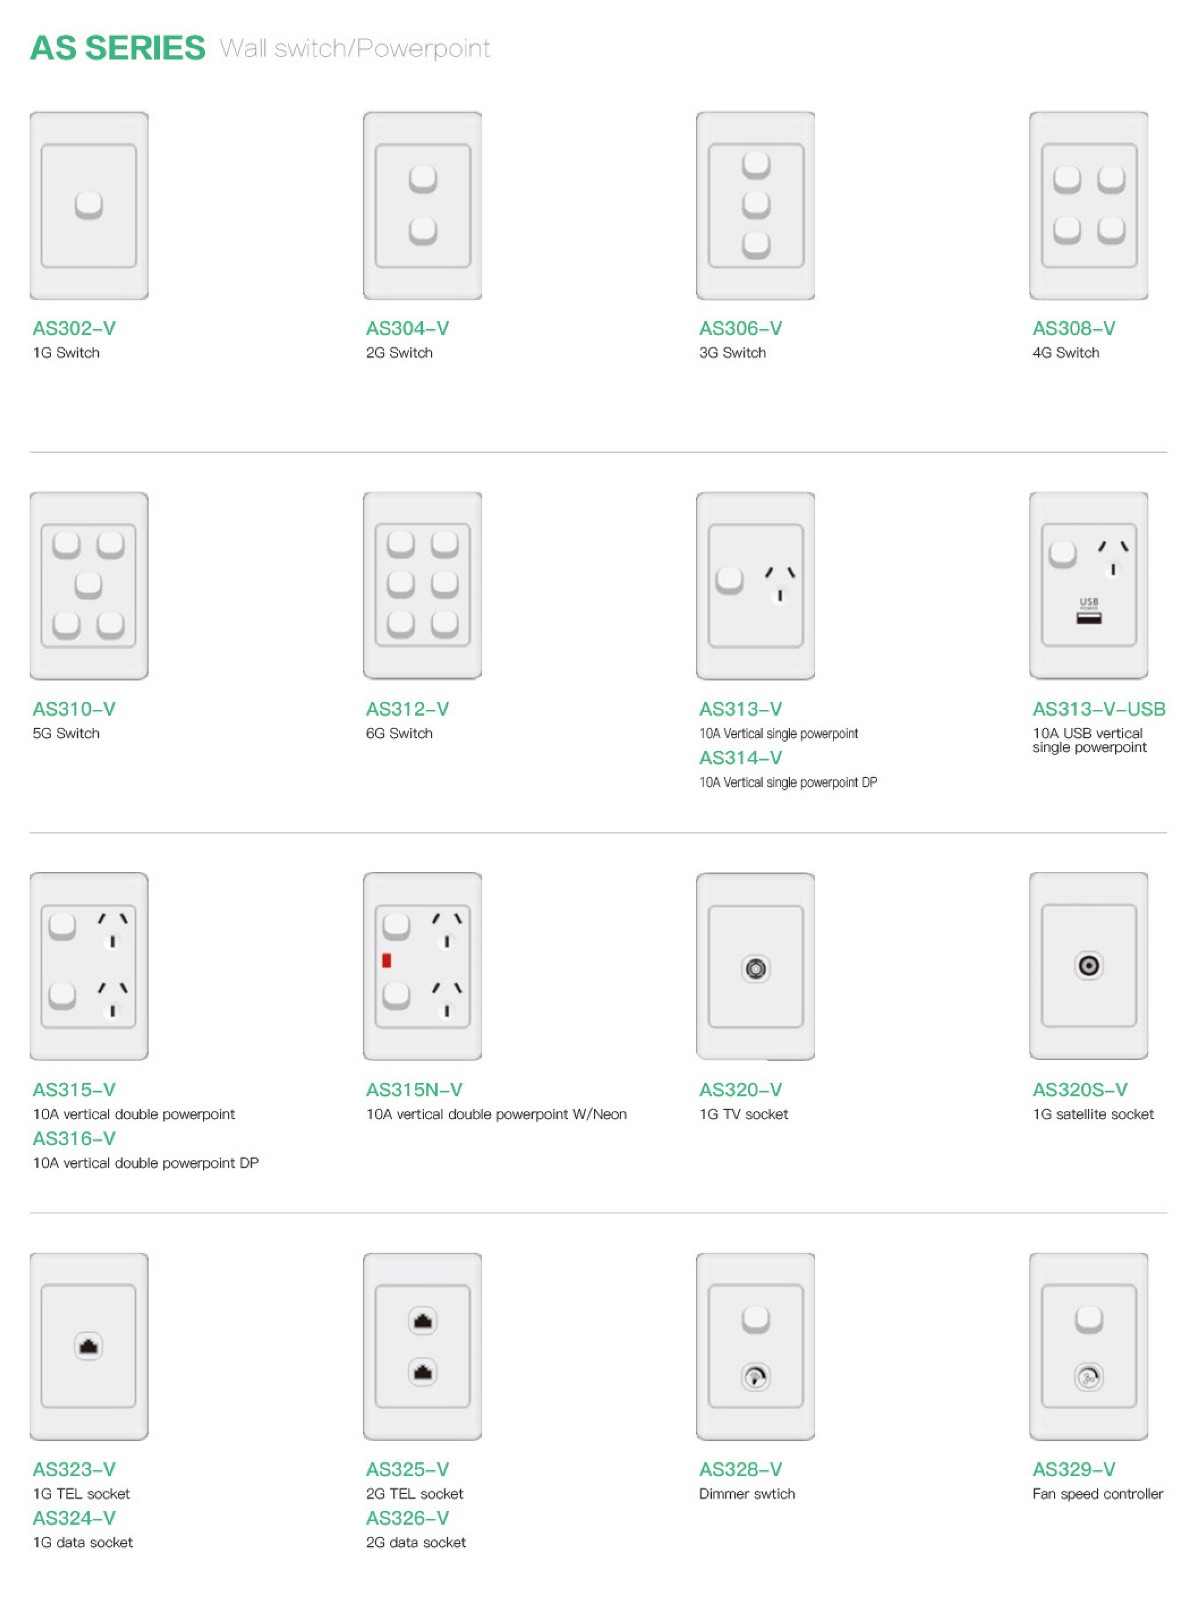
Task: Choose the AS308-V 4G switch image
Action: [1089, 206]
